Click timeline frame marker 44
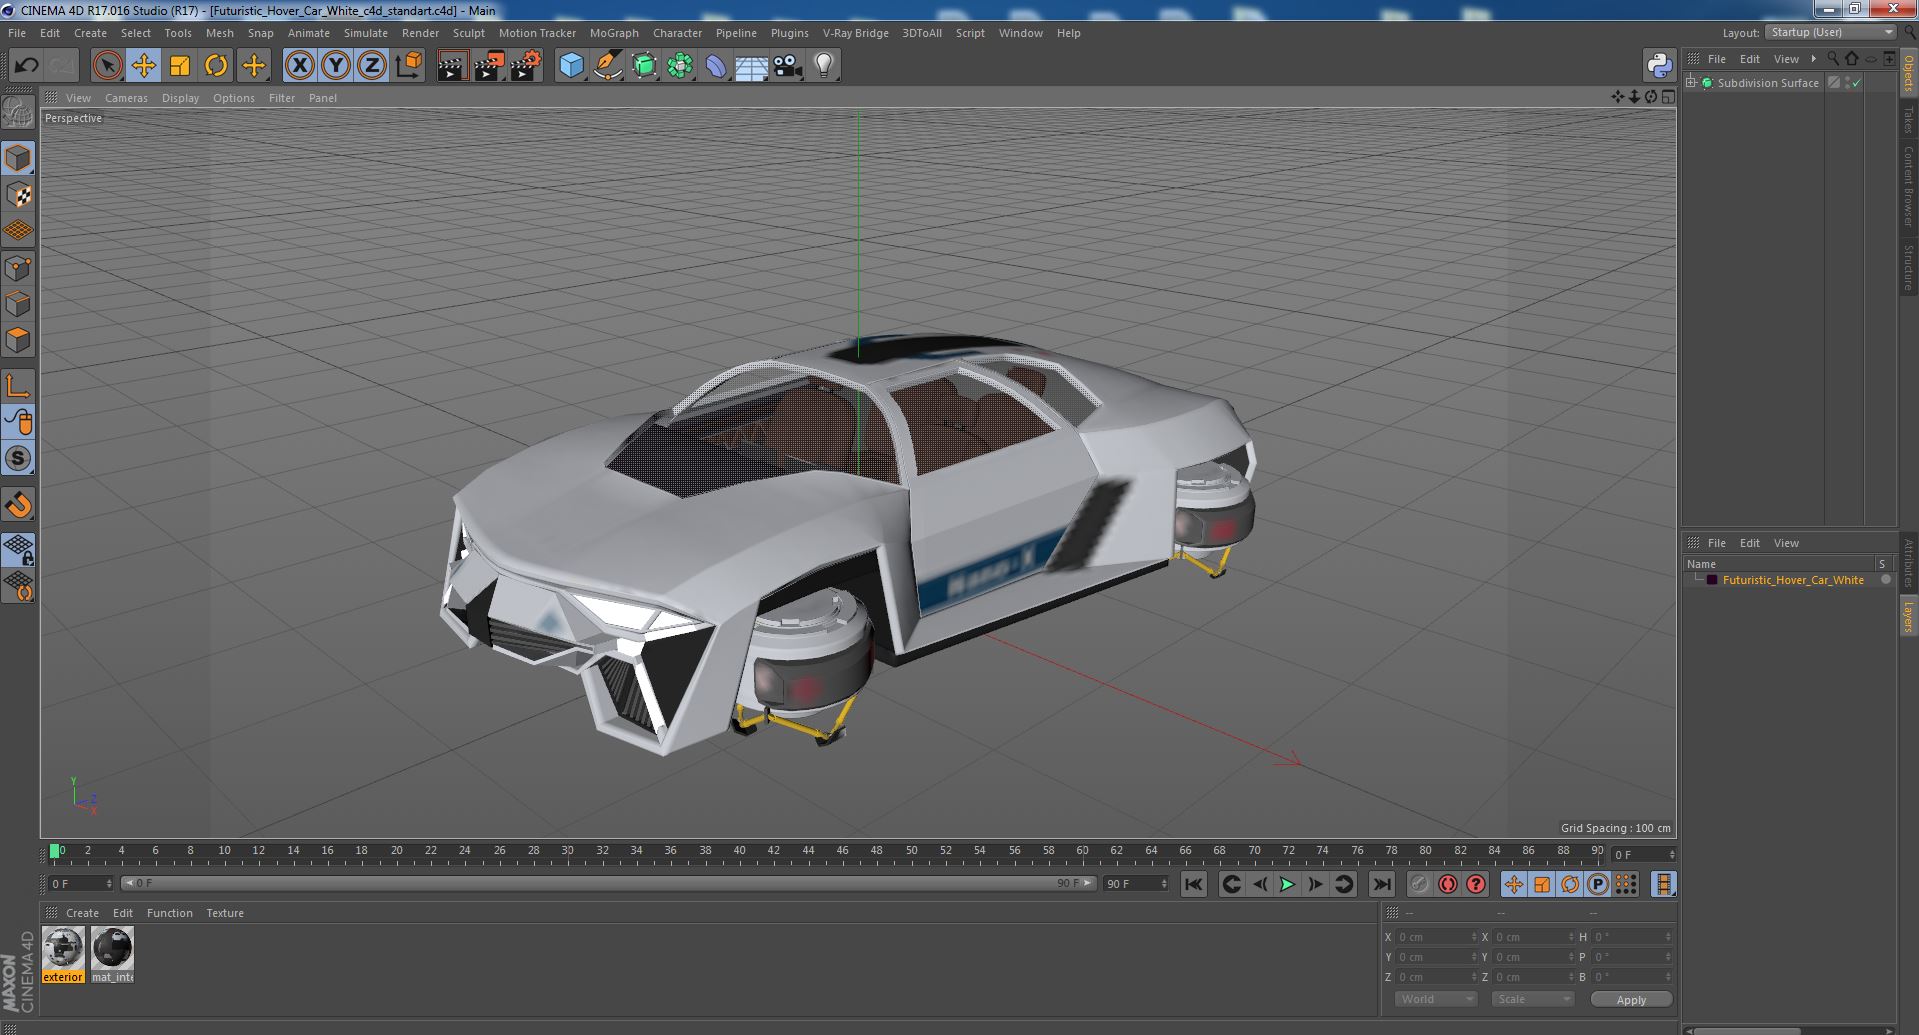The image size is (1919, 1035). click(x=808, y=851)
